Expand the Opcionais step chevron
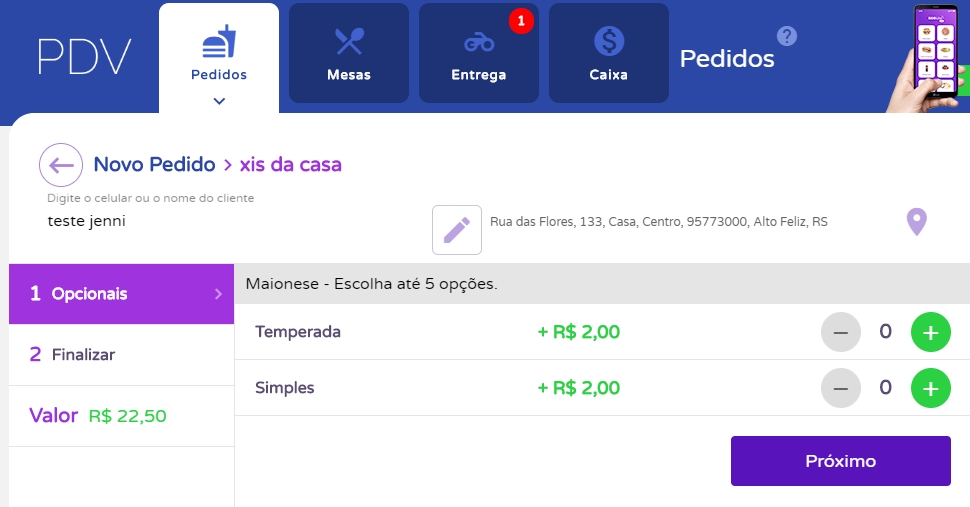The height and width of the screenshot is (507, 970). click(218, 294)
